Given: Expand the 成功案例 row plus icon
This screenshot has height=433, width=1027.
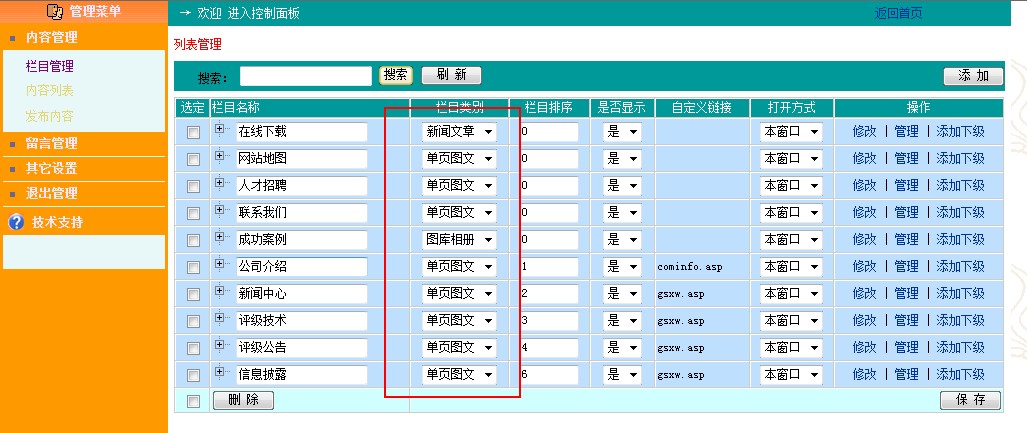Looking at the screenshot, I should click(219, 236).
